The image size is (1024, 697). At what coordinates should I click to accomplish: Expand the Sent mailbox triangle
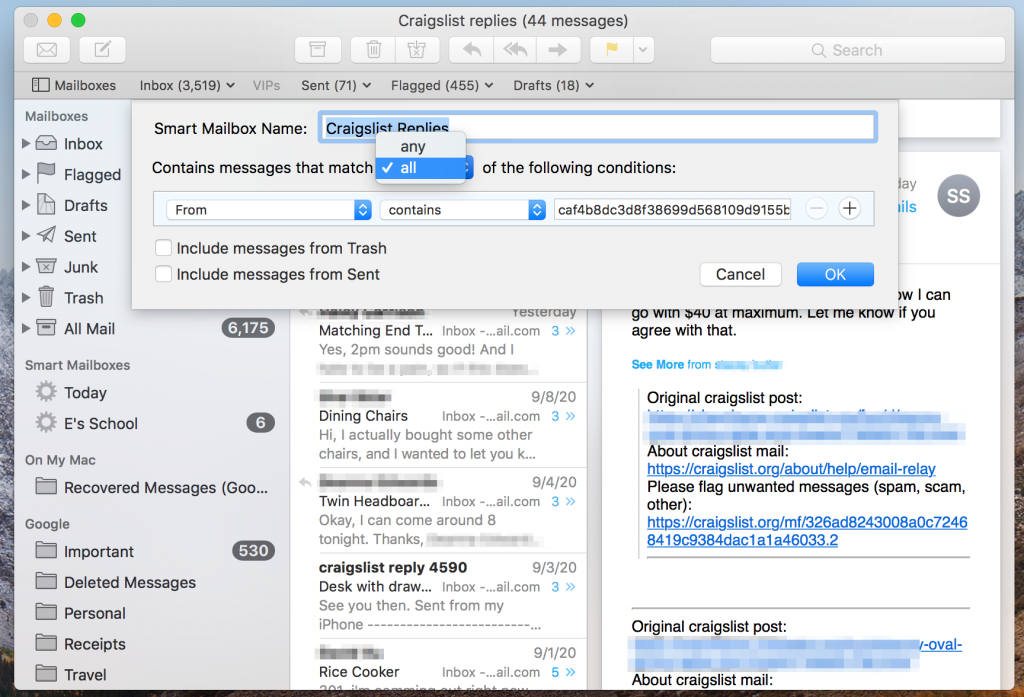point(26,236)
